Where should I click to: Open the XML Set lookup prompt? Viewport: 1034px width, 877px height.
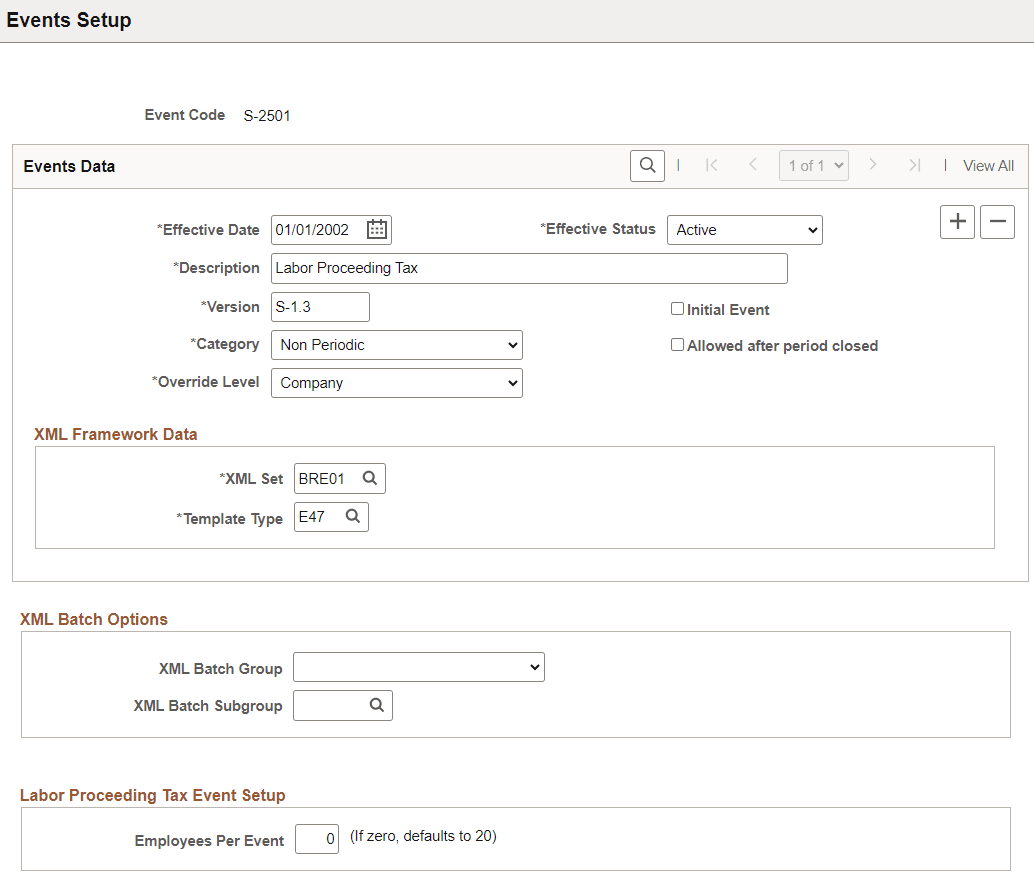pyautogui.click(x=370, y=478)
